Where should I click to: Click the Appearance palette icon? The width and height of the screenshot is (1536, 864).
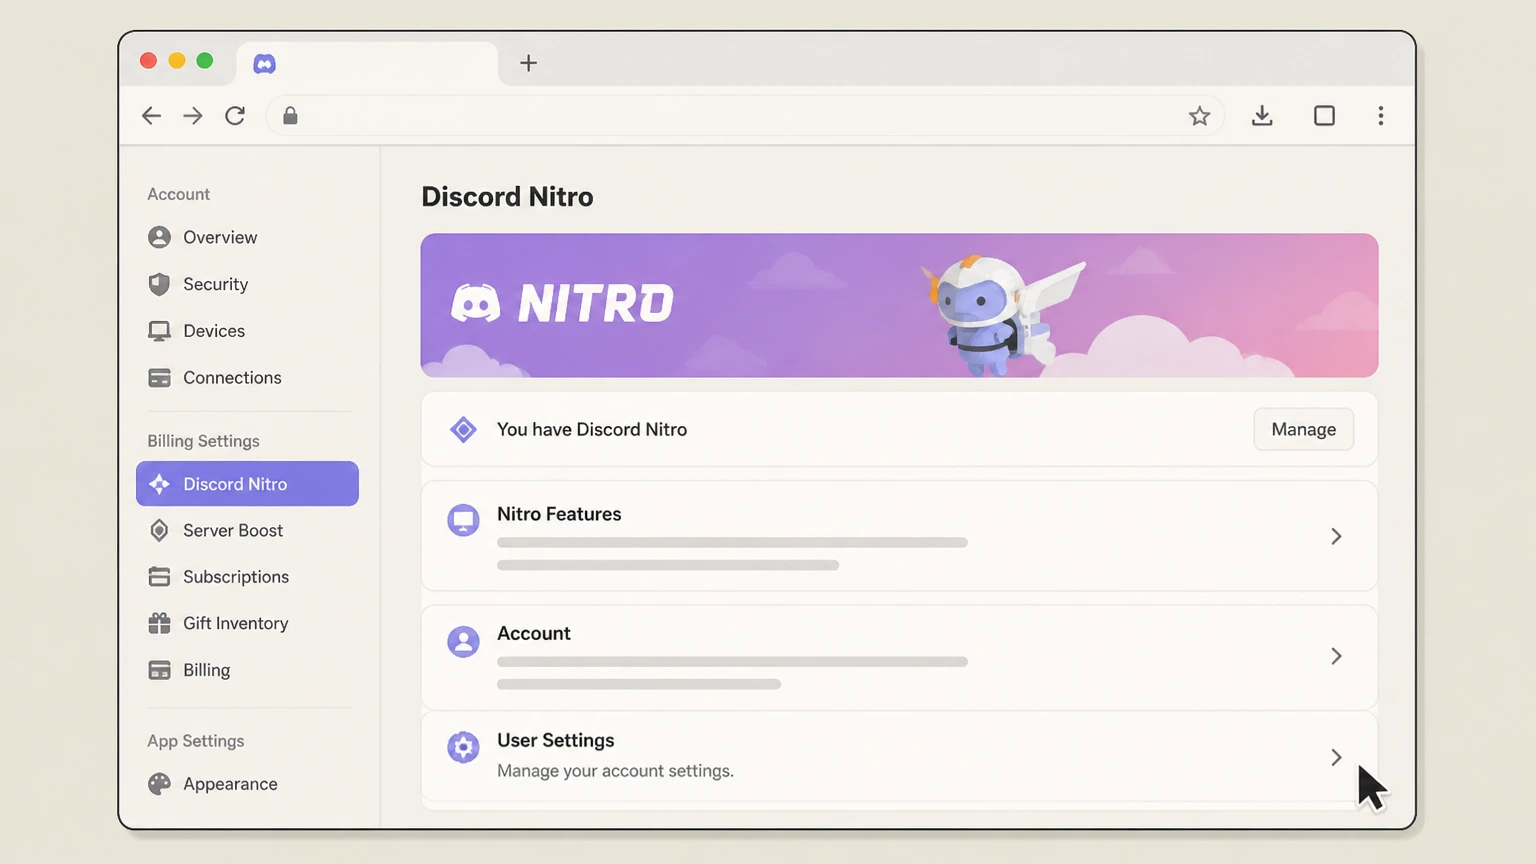click(159, 784)
